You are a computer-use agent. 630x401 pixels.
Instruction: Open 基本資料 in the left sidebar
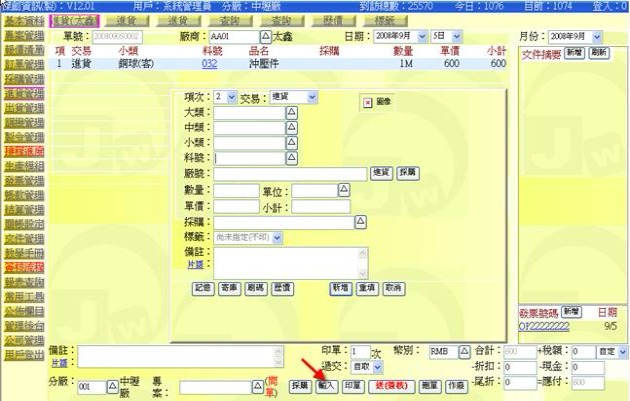point(23,19)
